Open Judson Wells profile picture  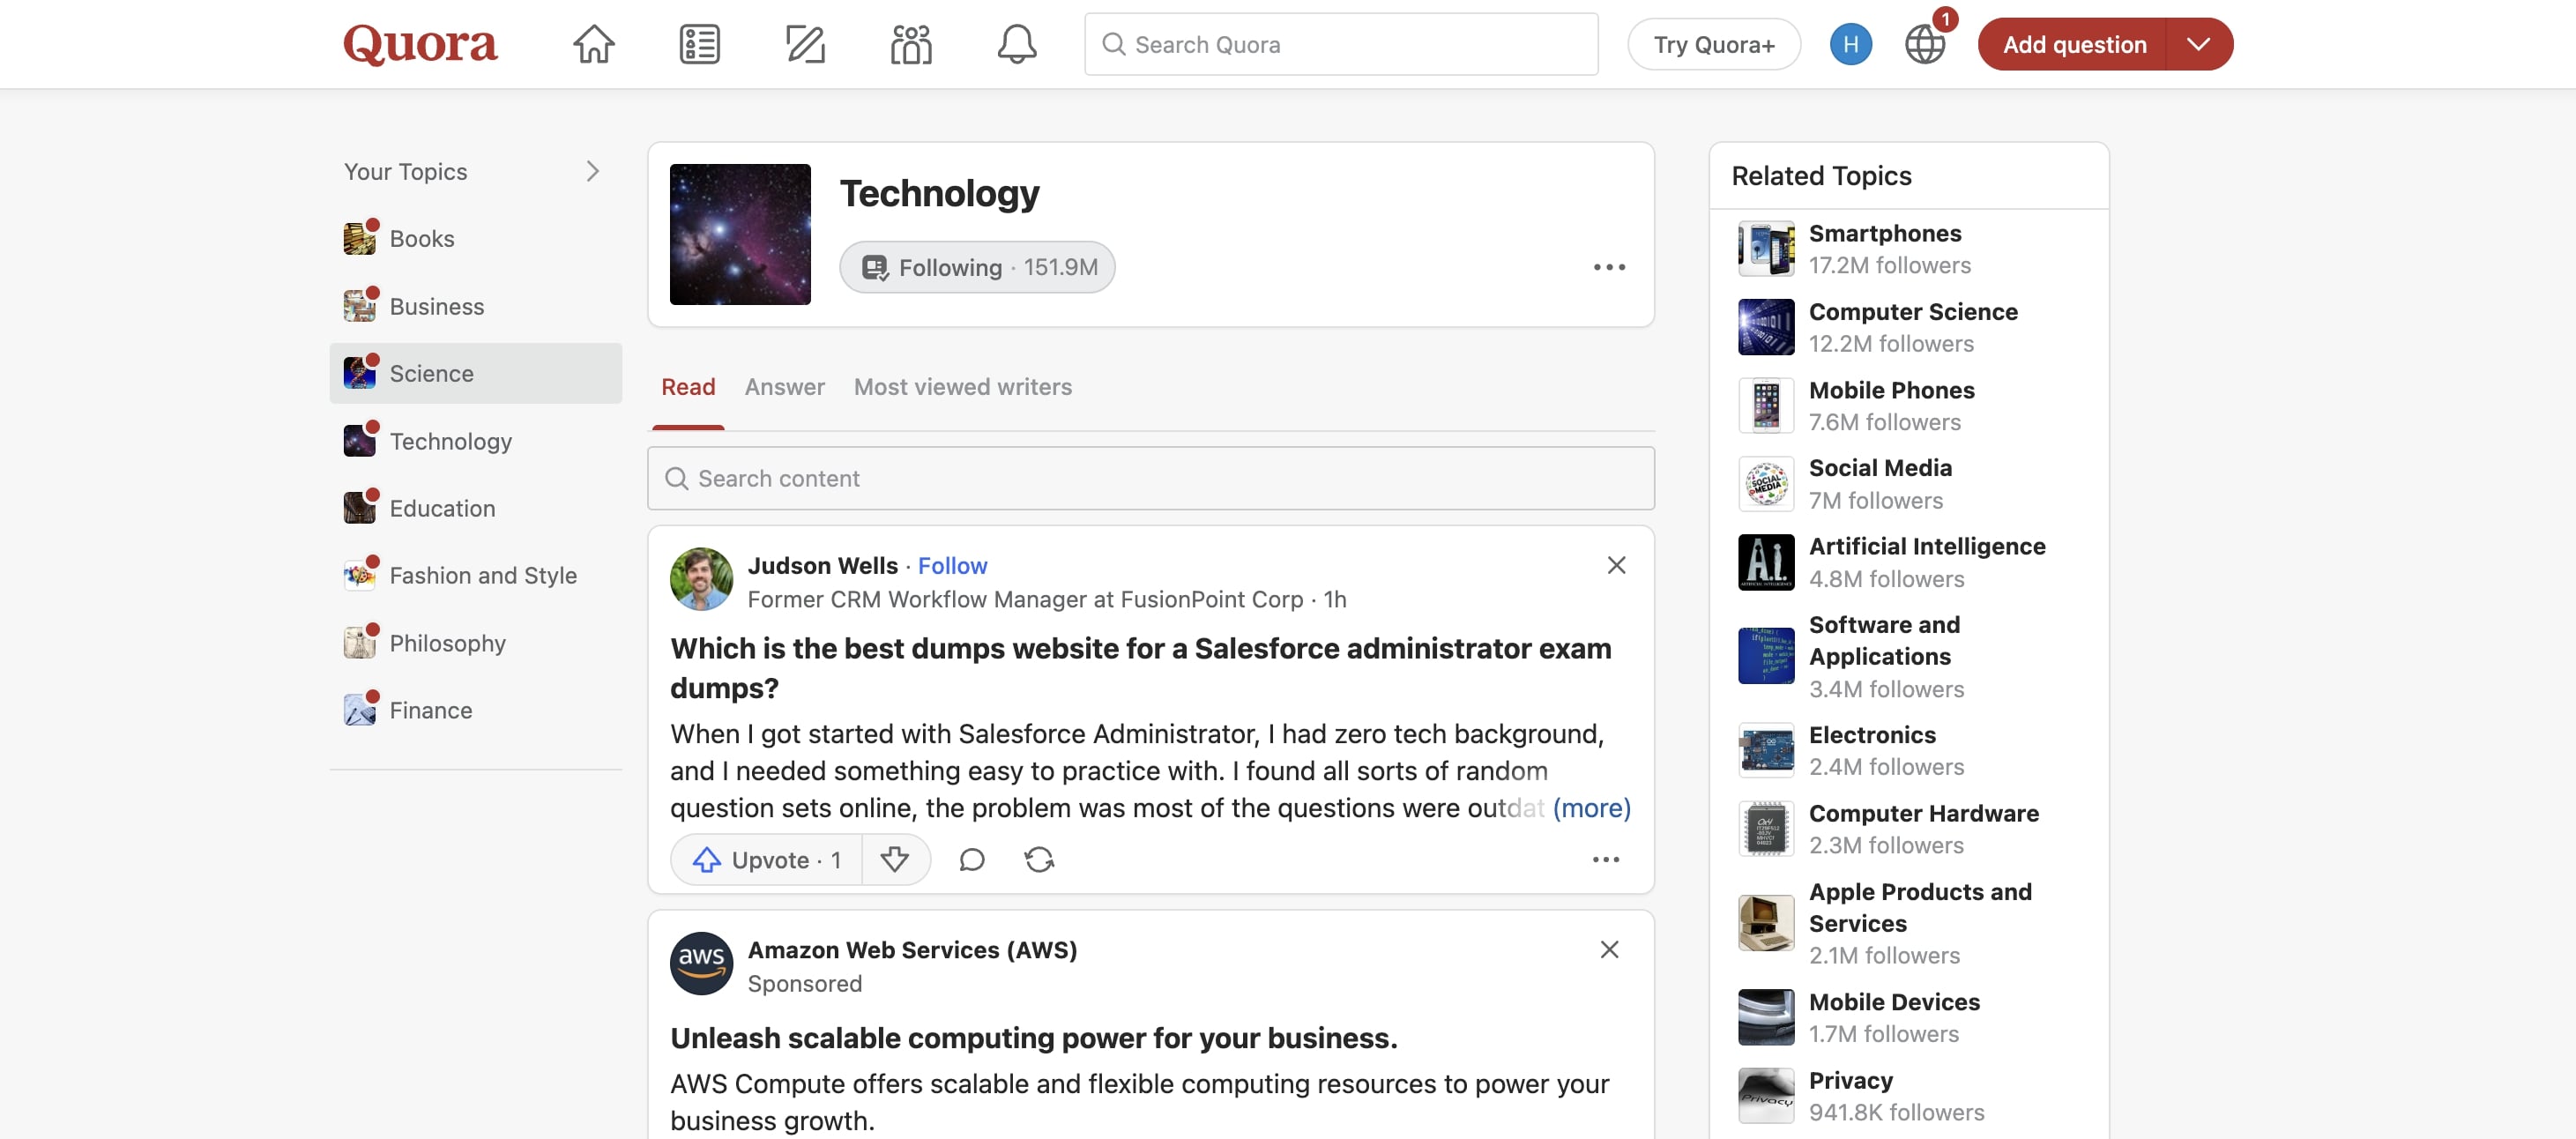pyautogui.click(x=701, y=579)
